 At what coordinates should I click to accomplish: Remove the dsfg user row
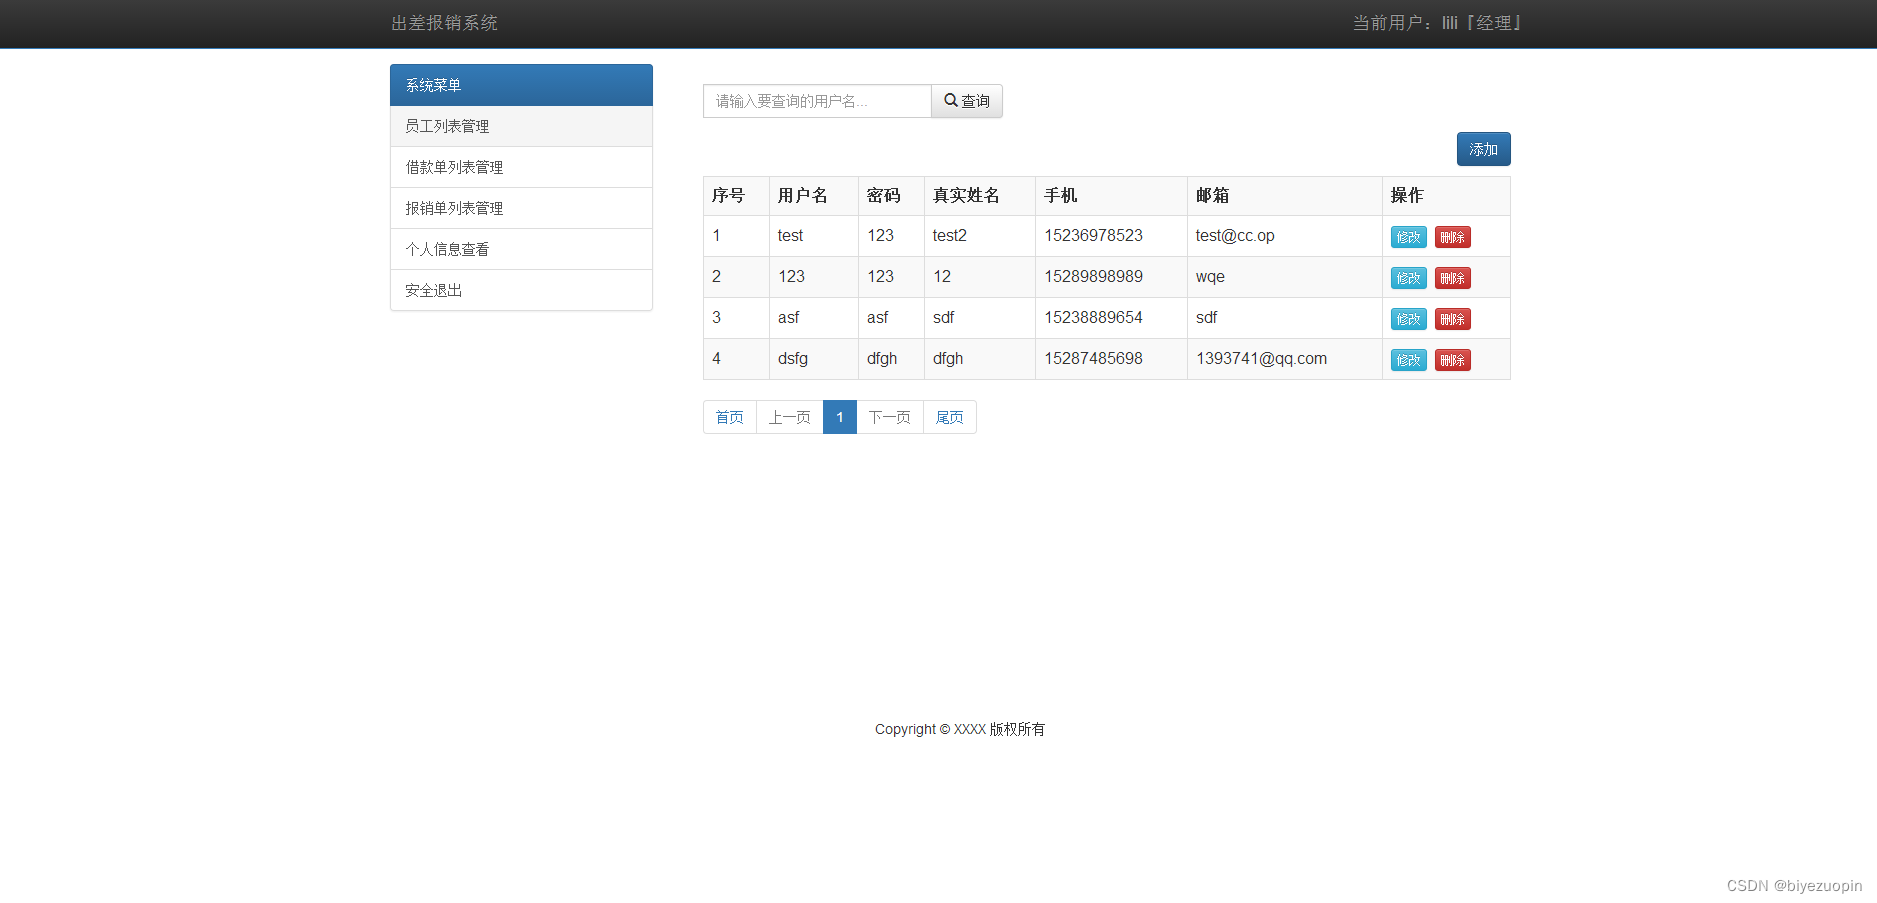1452,360
